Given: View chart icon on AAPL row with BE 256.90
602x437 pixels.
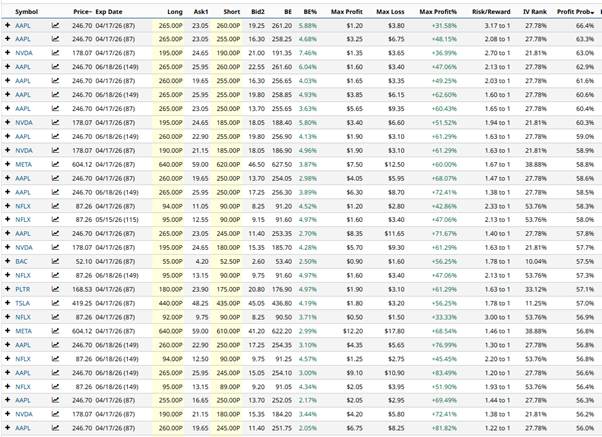Looking at the screenshot, I should pyautogui.click(x=55, y=137).
